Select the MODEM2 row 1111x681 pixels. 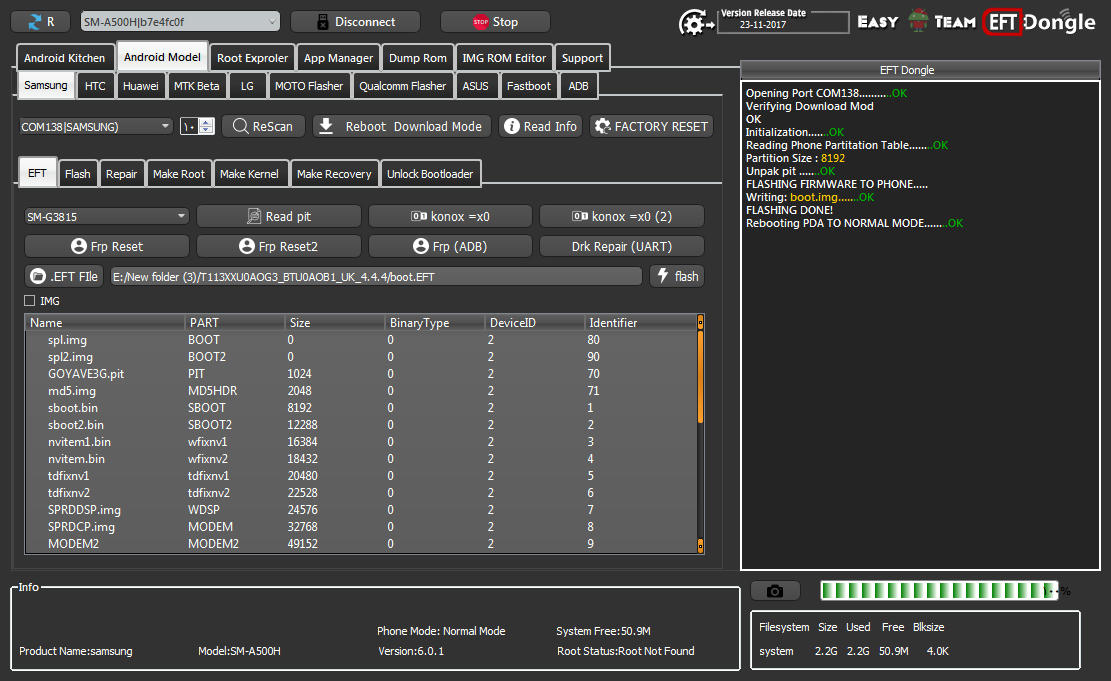pos(361,544)
